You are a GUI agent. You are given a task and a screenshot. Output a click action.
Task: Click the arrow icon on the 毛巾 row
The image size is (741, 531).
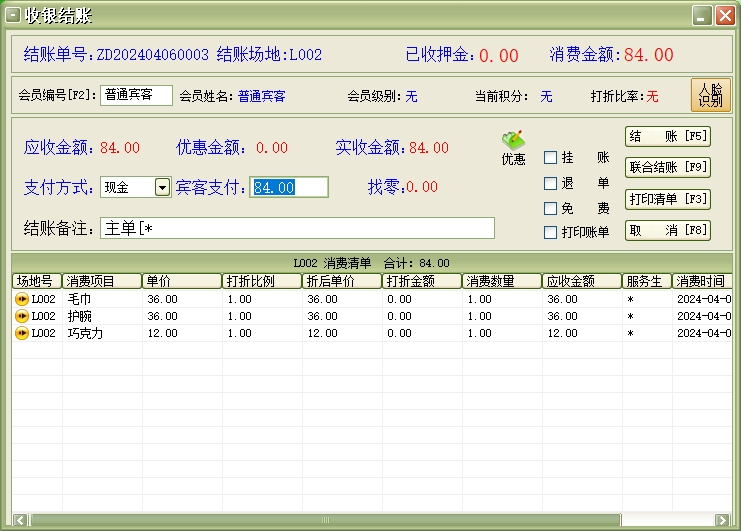[21, 299]
